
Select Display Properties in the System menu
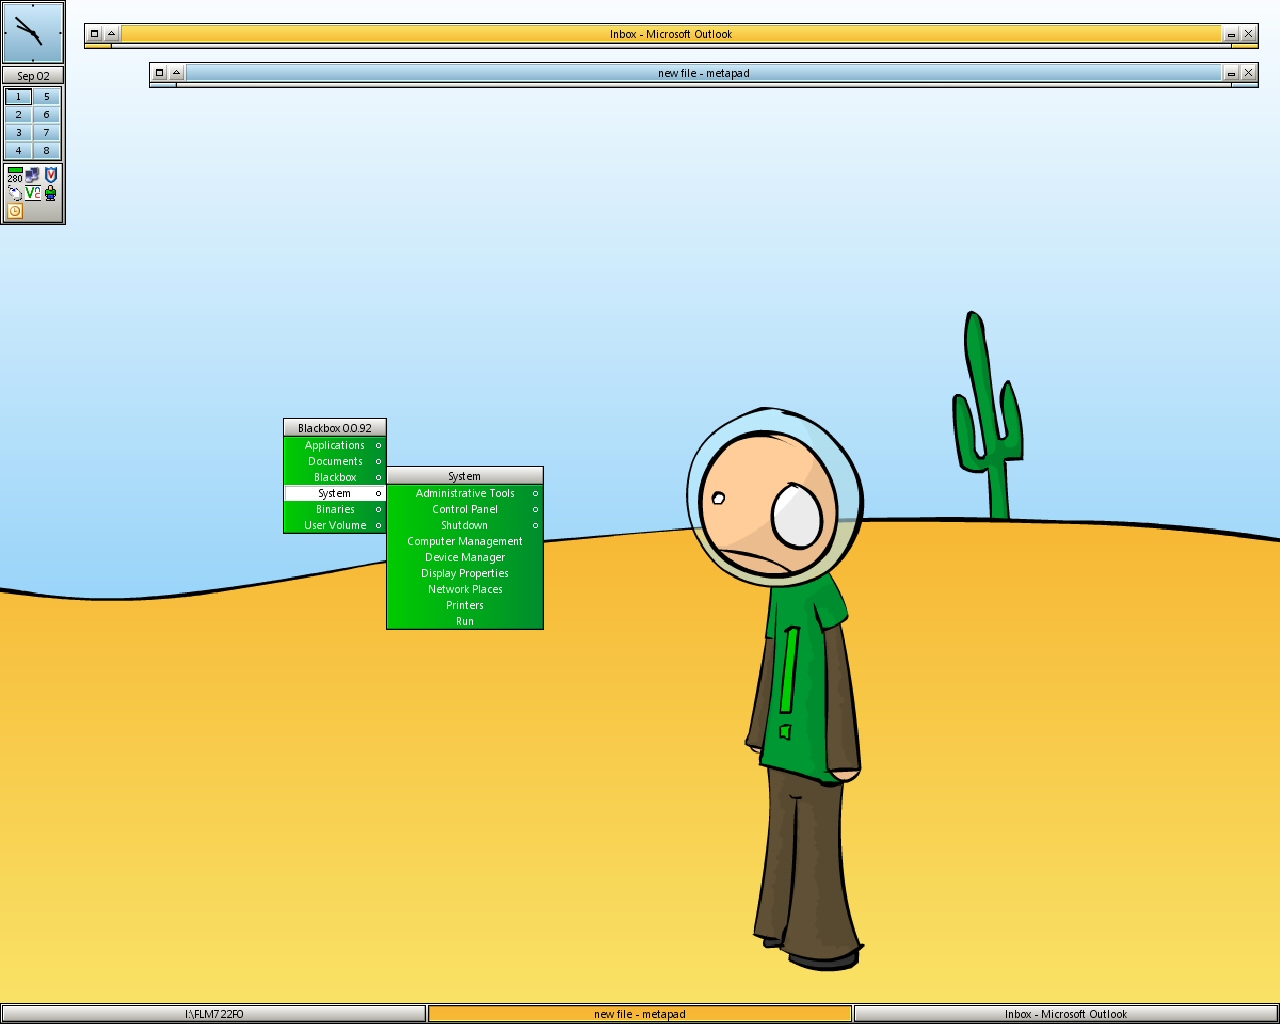tap(465, 573)
